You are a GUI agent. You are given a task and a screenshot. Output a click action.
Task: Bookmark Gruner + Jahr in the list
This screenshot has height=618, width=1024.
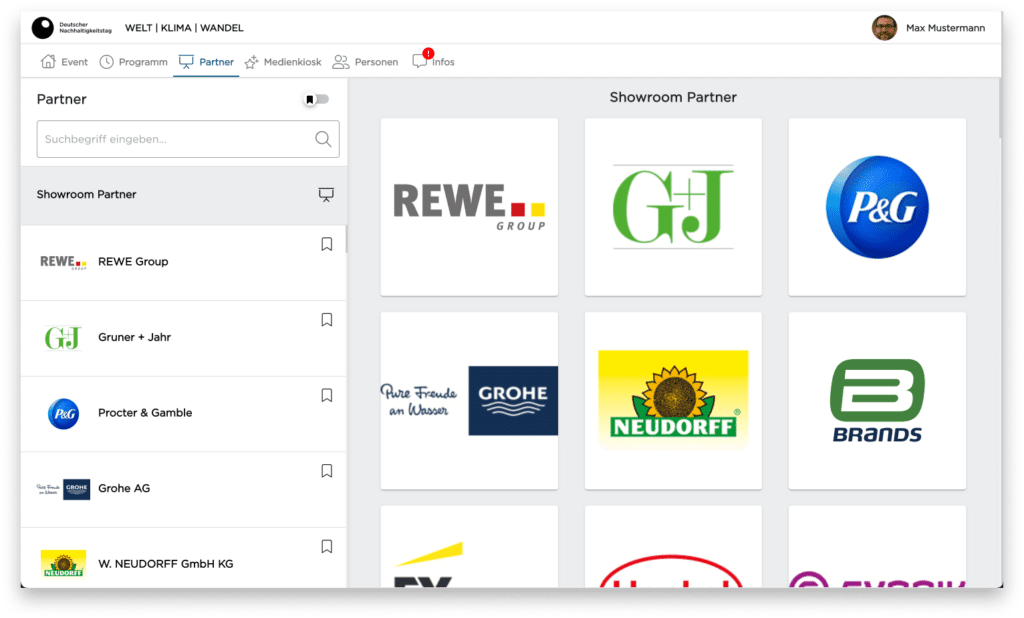click(x=326, y=319)
